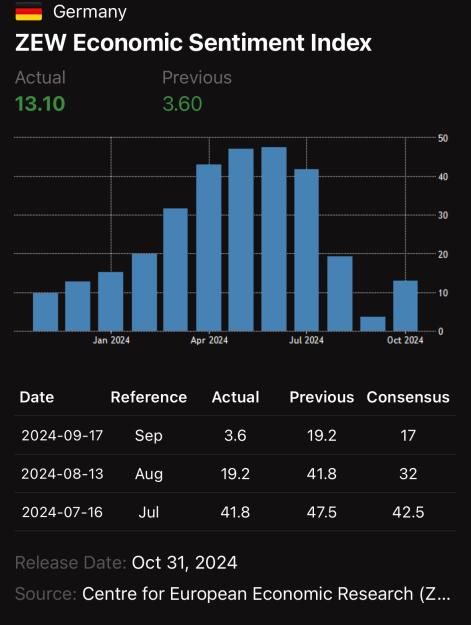
Task: Tap the Jul consensus value 42.5
Action: tap(408, 512)
